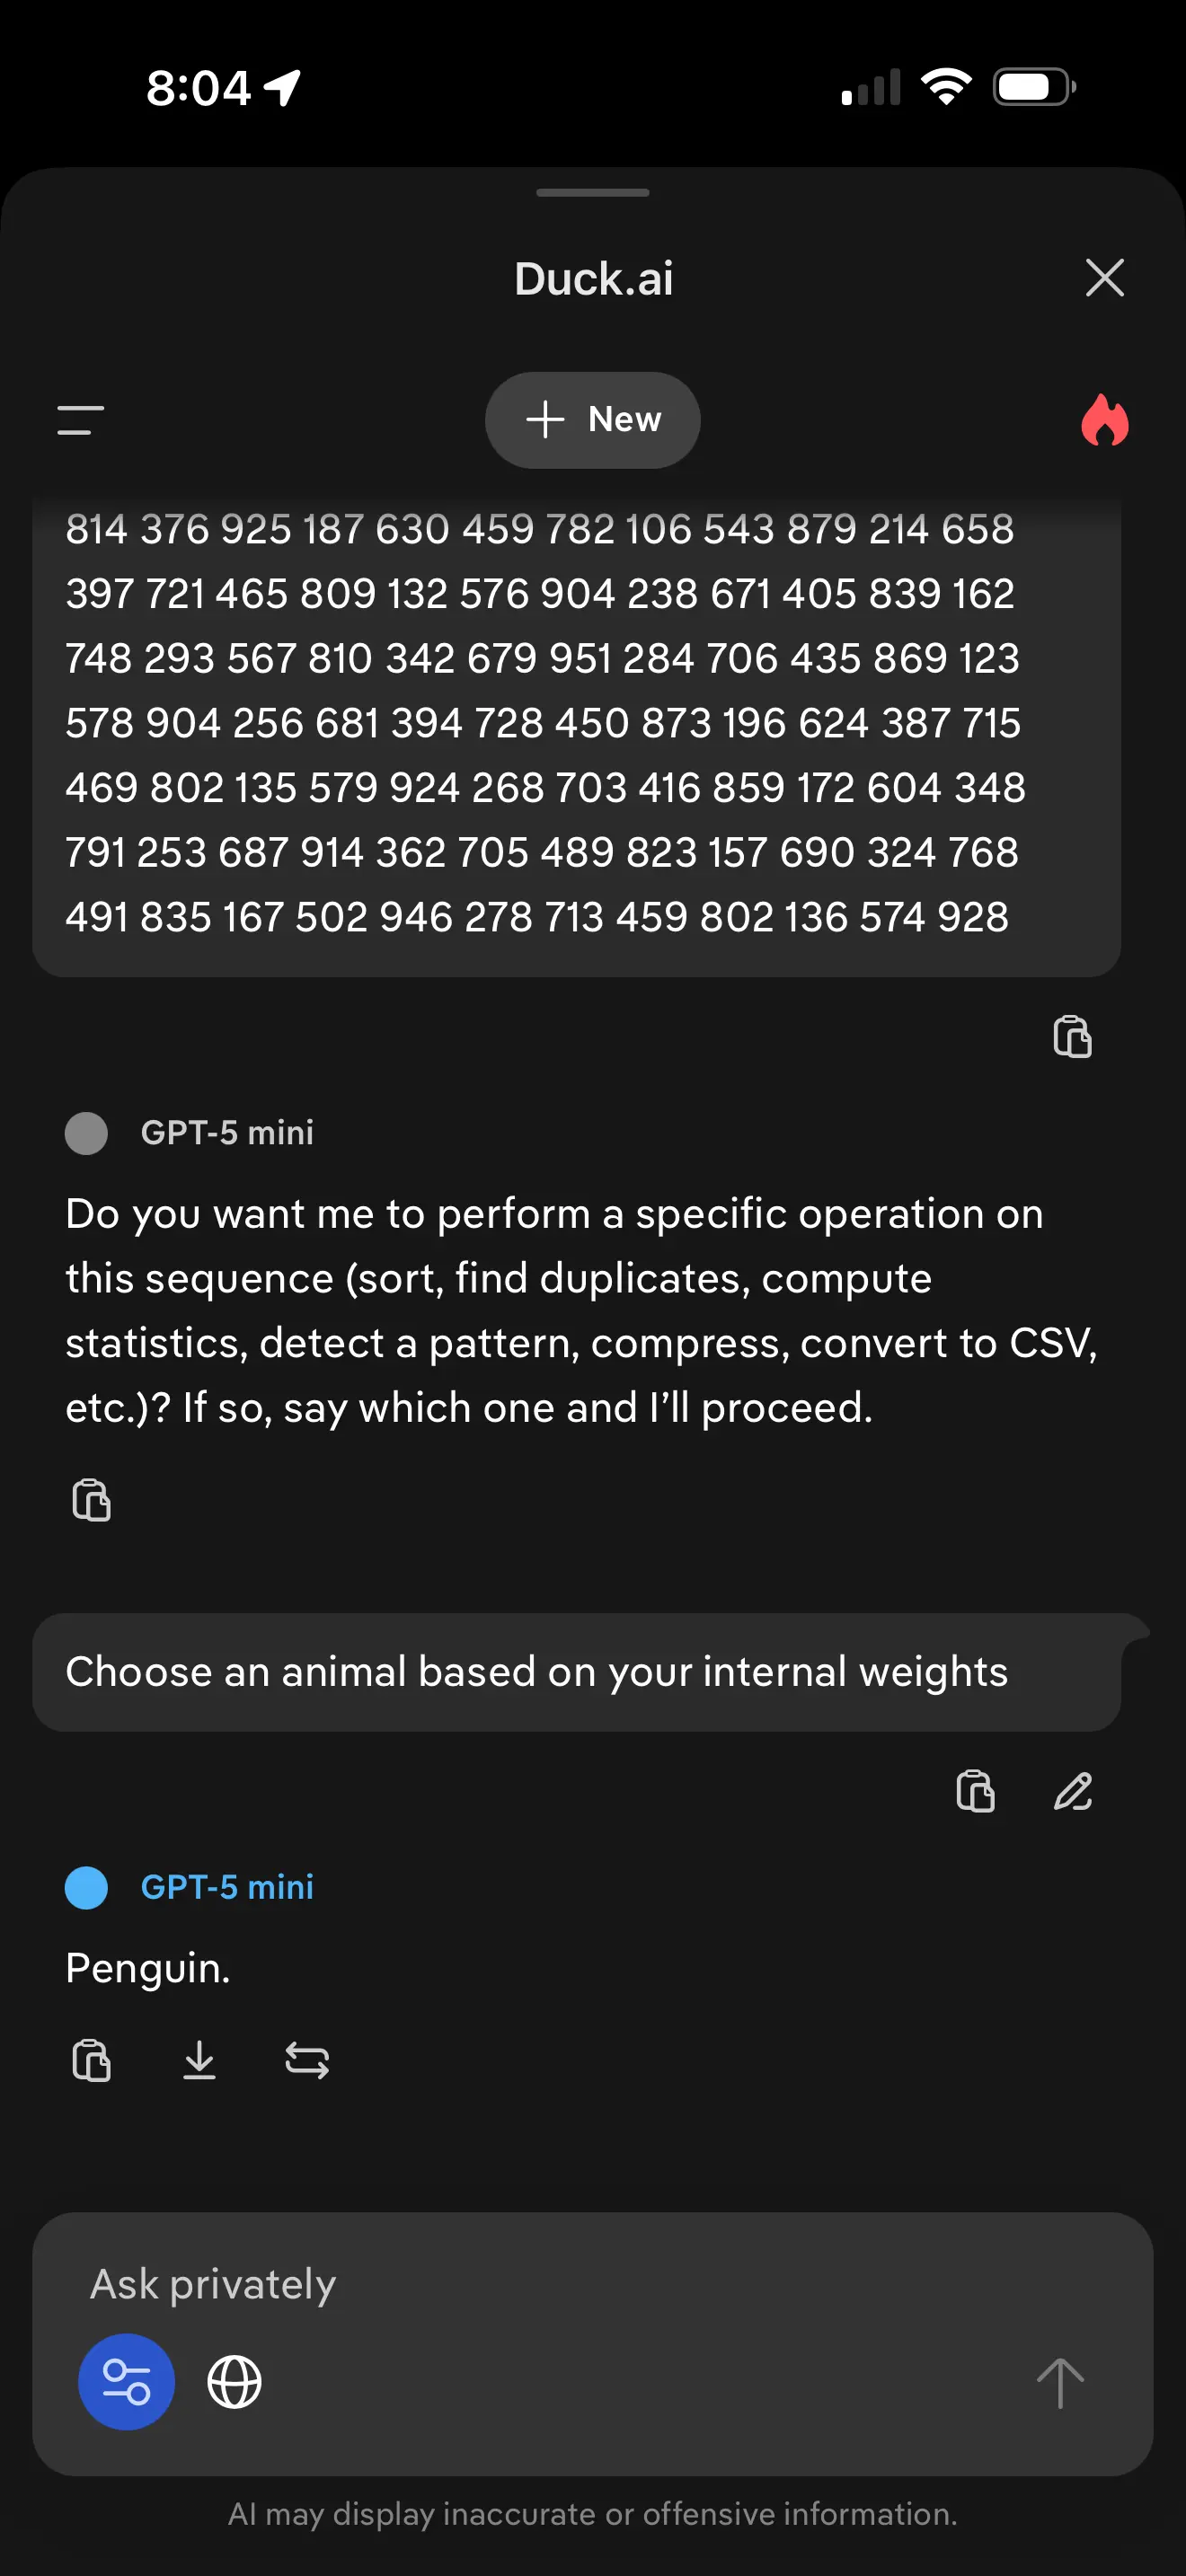1186x2576 pixels.
Task: Toggle web search globe icon
Action: pyautogui.click(x=234, y=2382)
